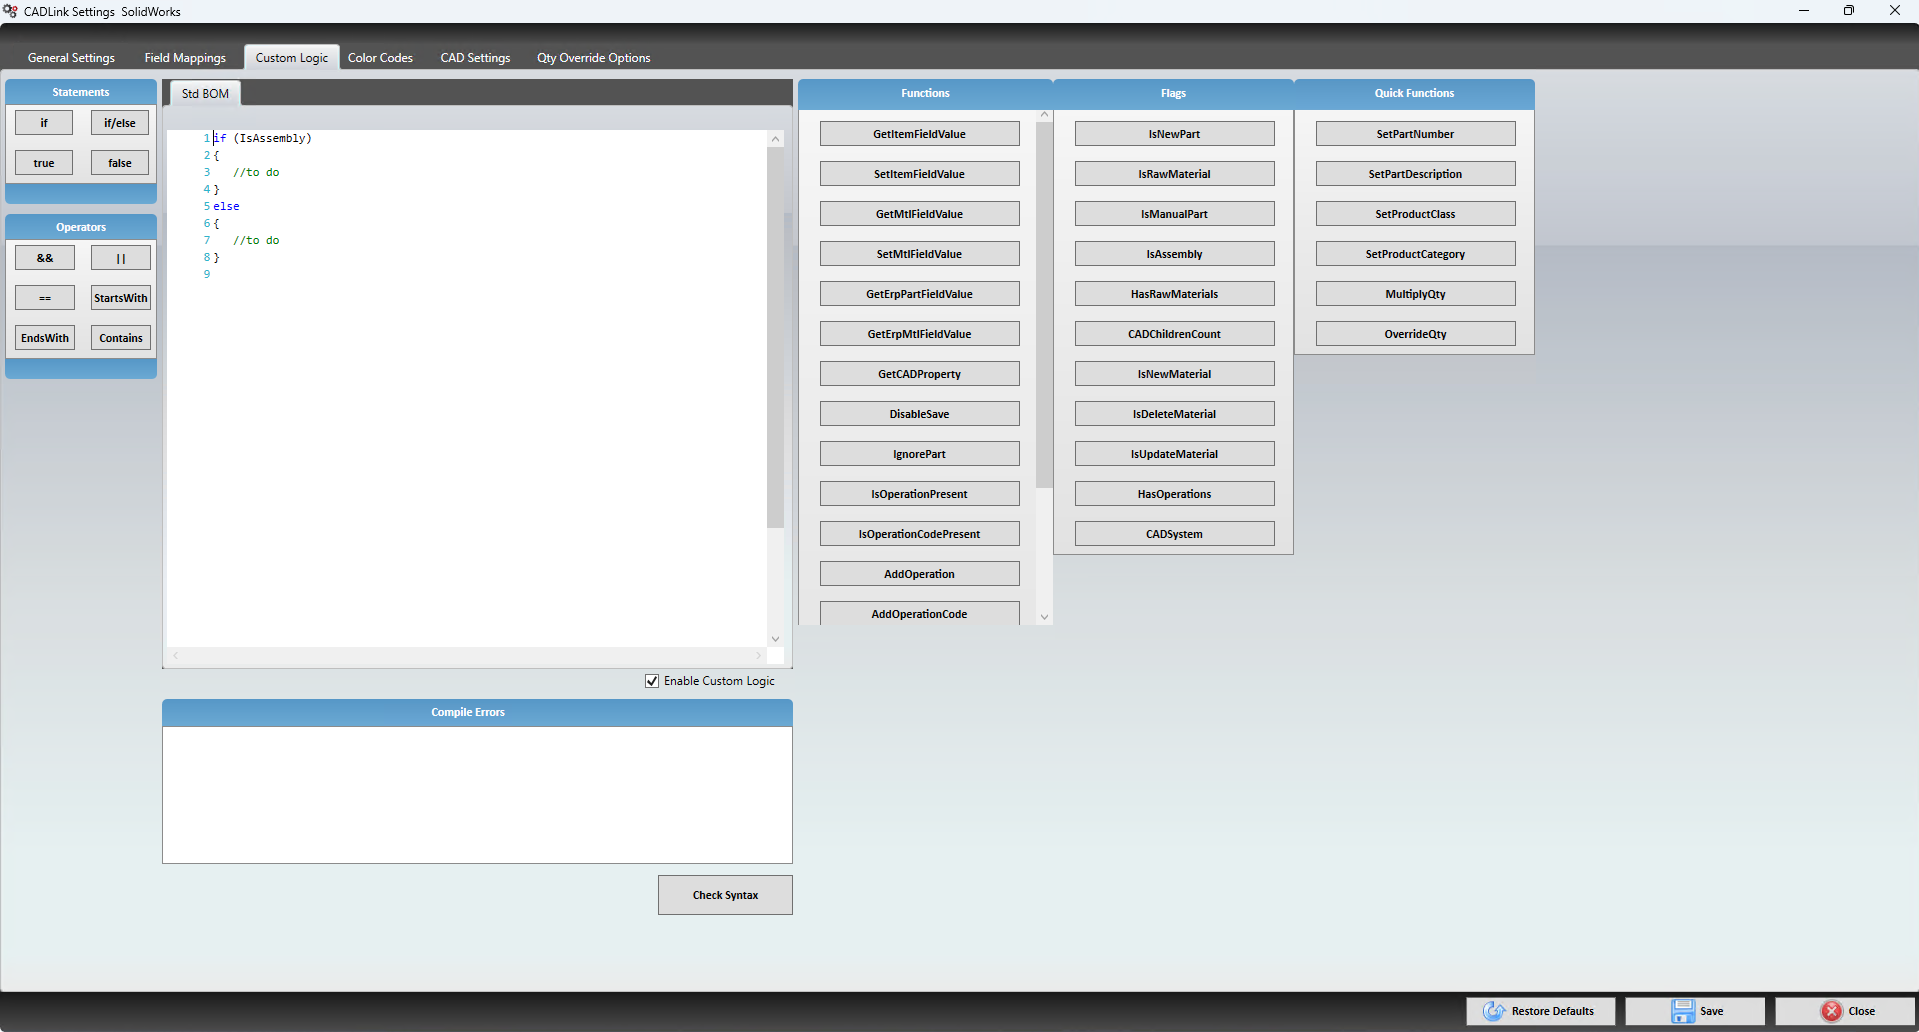
Task: Click the MultiplyQty quick function
Action: (1415, 293)
